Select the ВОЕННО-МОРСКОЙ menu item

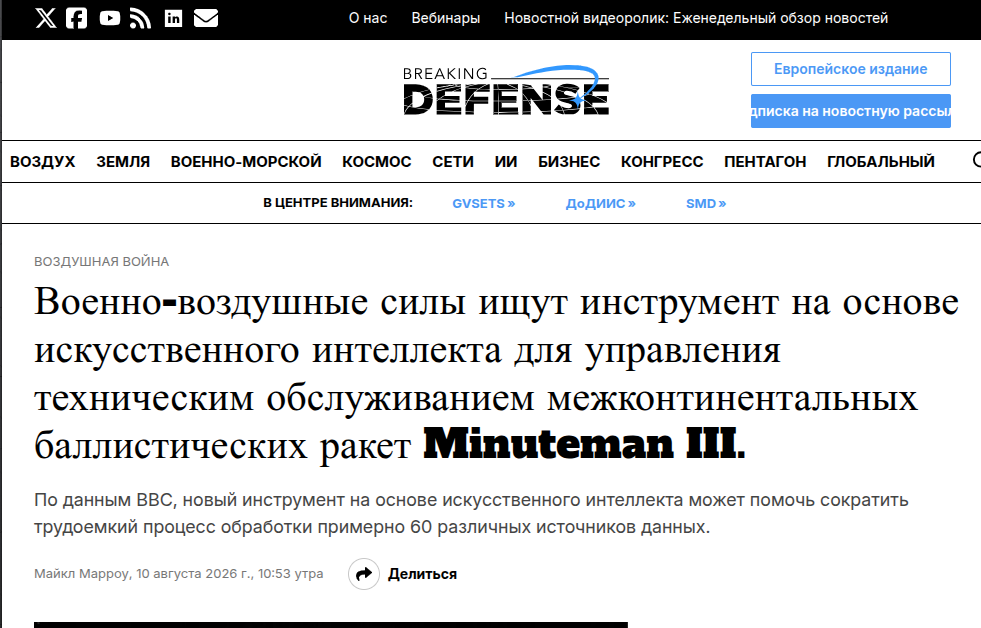pos(246,161)
